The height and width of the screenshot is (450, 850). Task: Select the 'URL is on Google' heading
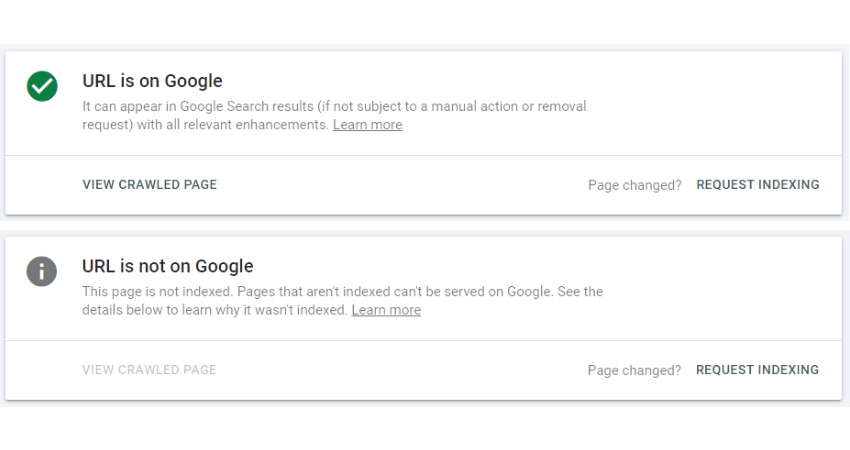(152, 81)
